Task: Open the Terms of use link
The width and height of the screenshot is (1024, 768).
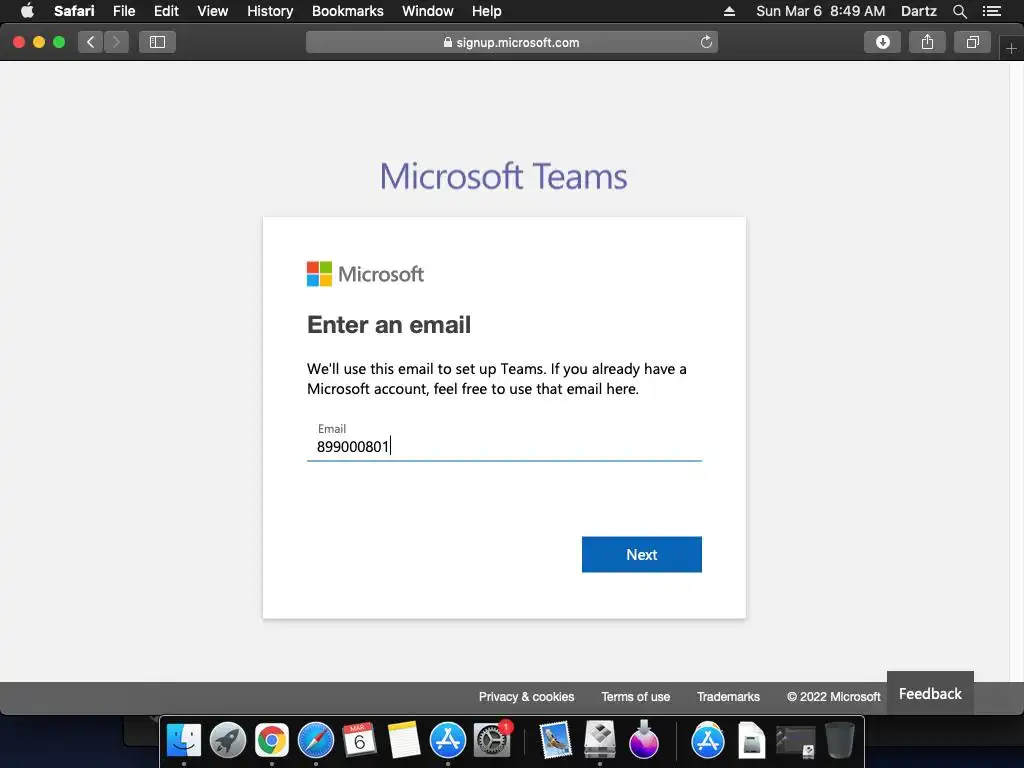Action: coord(635,697)
